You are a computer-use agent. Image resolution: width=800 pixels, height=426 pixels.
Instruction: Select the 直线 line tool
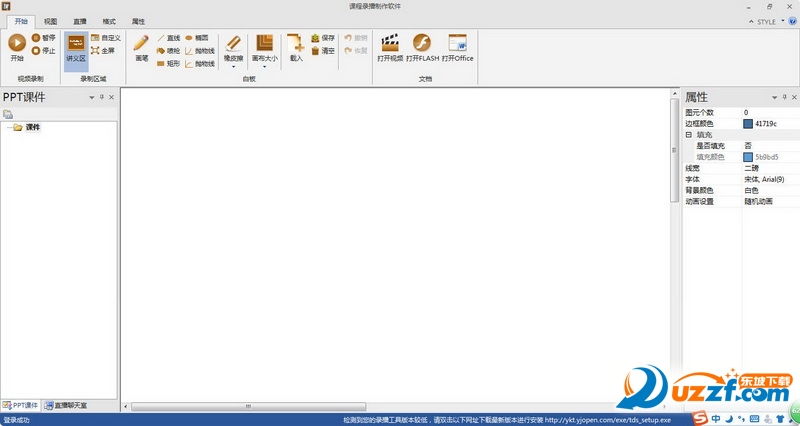pos(168,38)
